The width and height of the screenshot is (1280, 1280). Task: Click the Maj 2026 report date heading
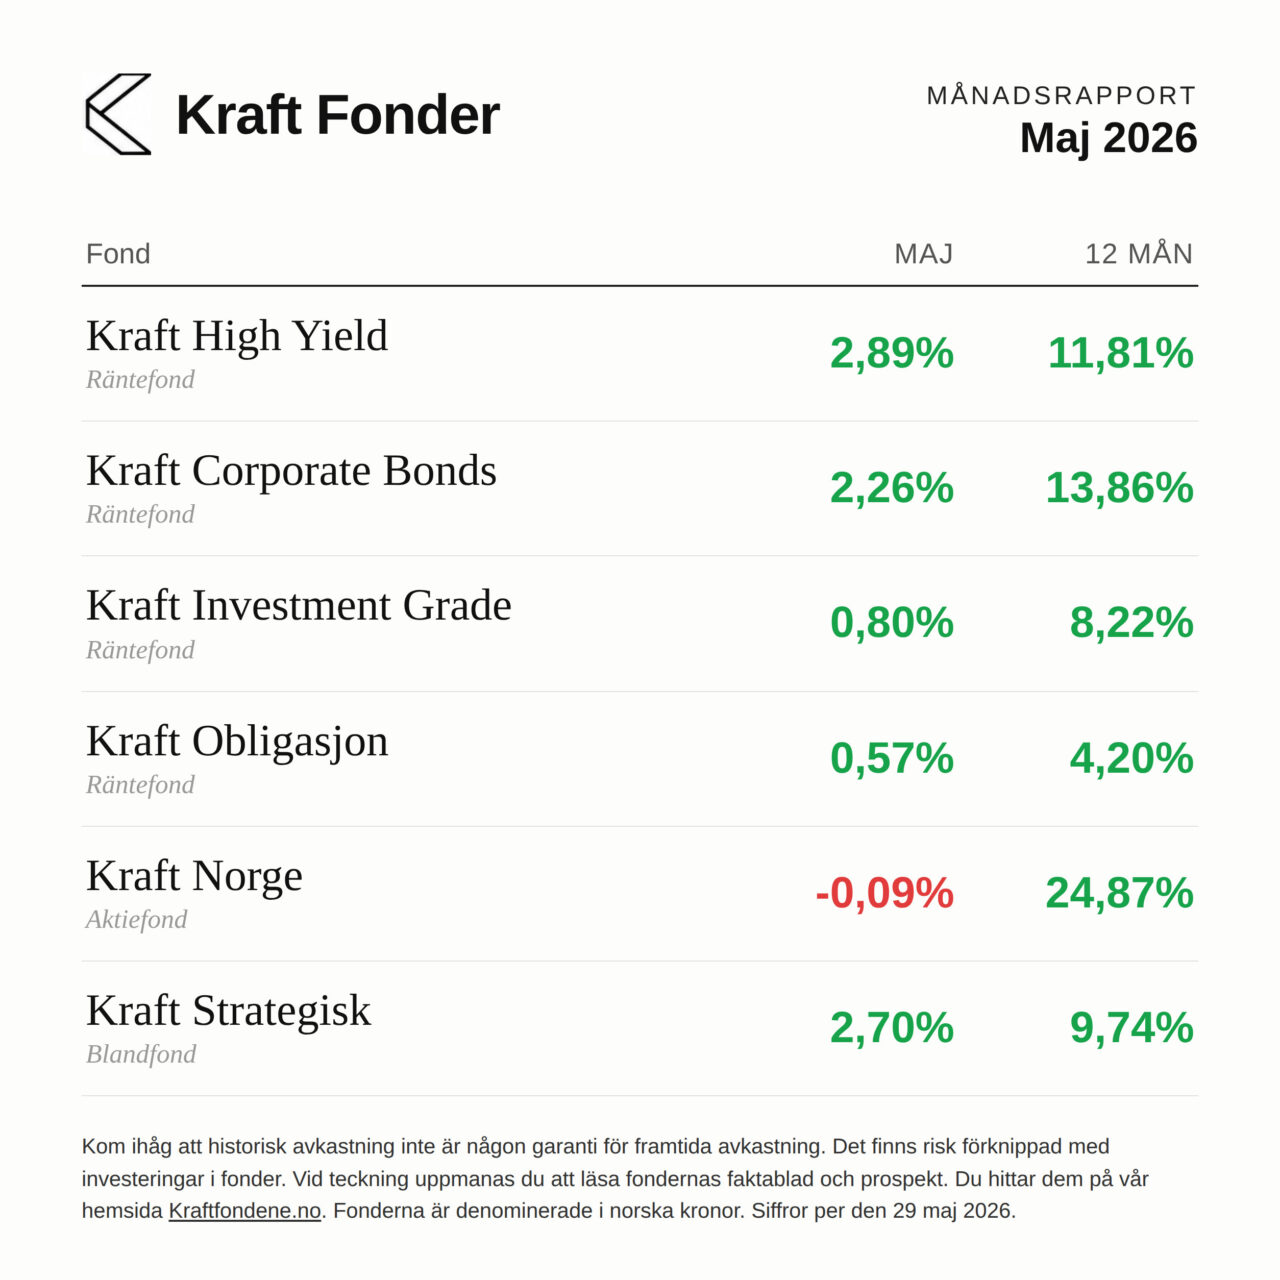1108,138
